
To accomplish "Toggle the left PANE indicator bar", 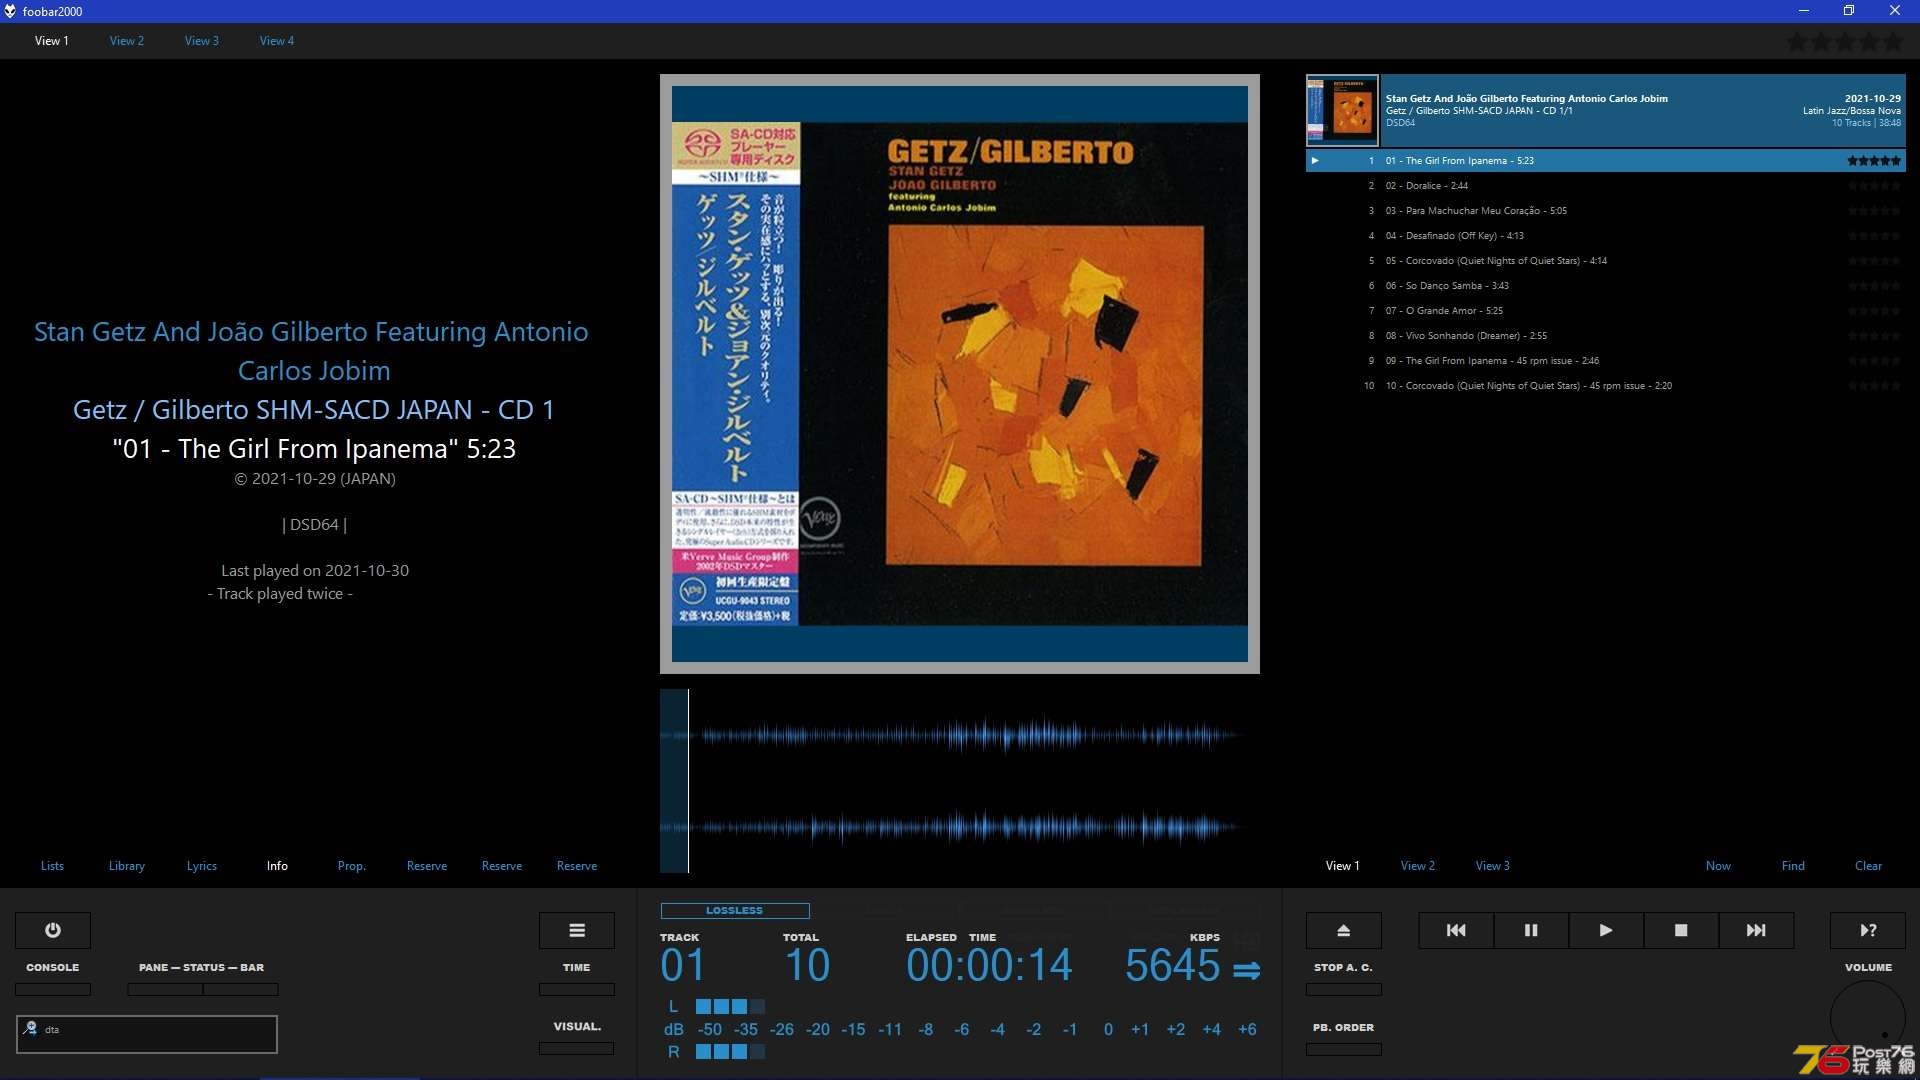I will click(165, 989).
